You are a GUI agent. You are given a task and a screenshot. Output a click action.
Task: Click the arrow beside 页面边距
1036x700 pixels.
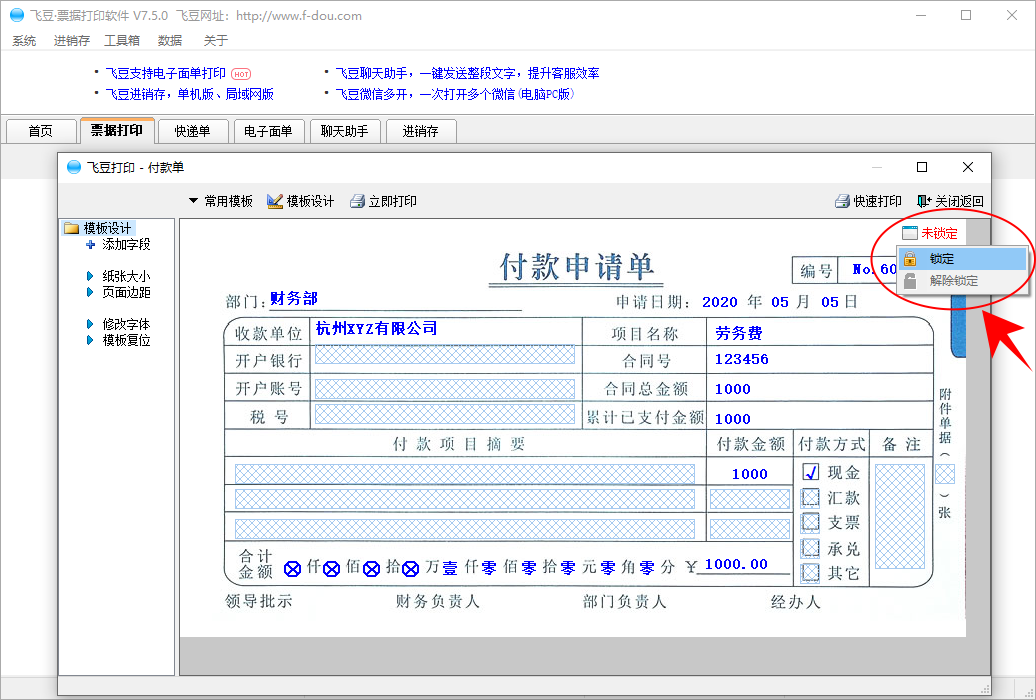90,292
